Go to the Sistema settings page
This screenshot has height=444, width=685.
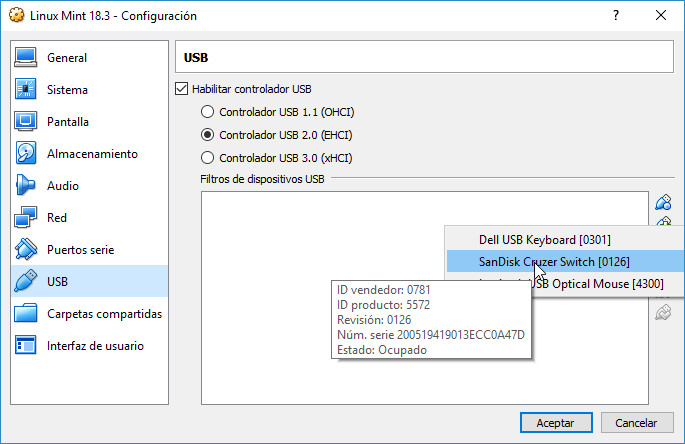tap(67, 90)
